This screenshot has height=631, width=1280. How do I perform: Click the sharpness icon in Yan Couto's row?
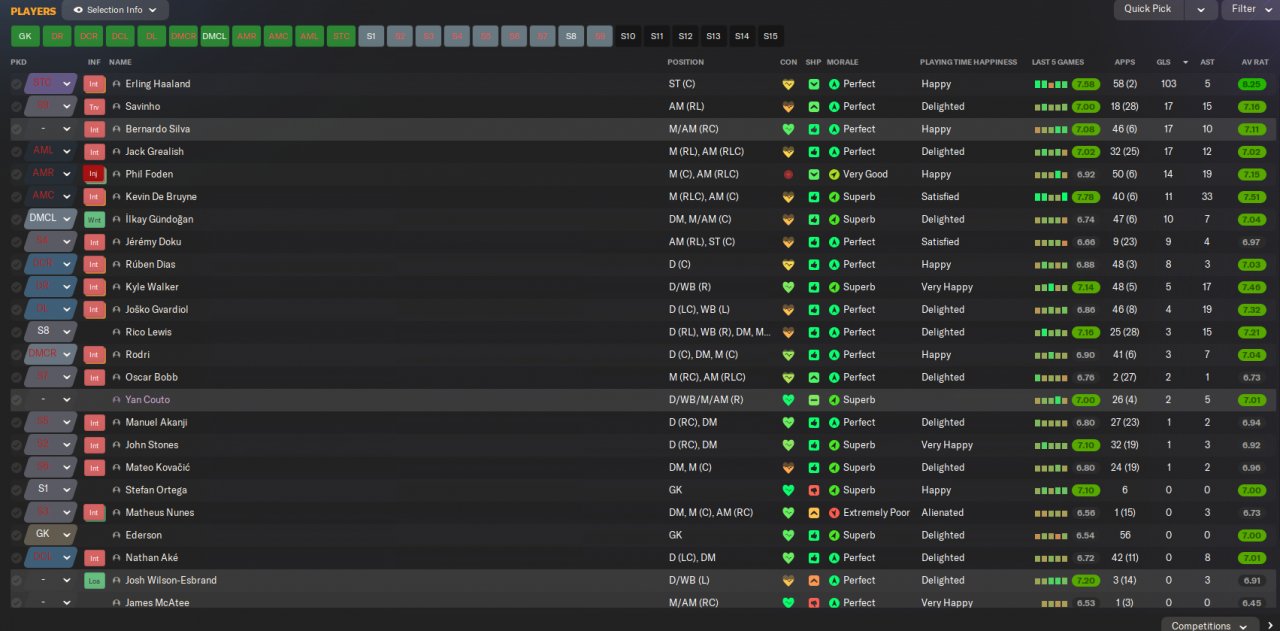tap(814, 400)
